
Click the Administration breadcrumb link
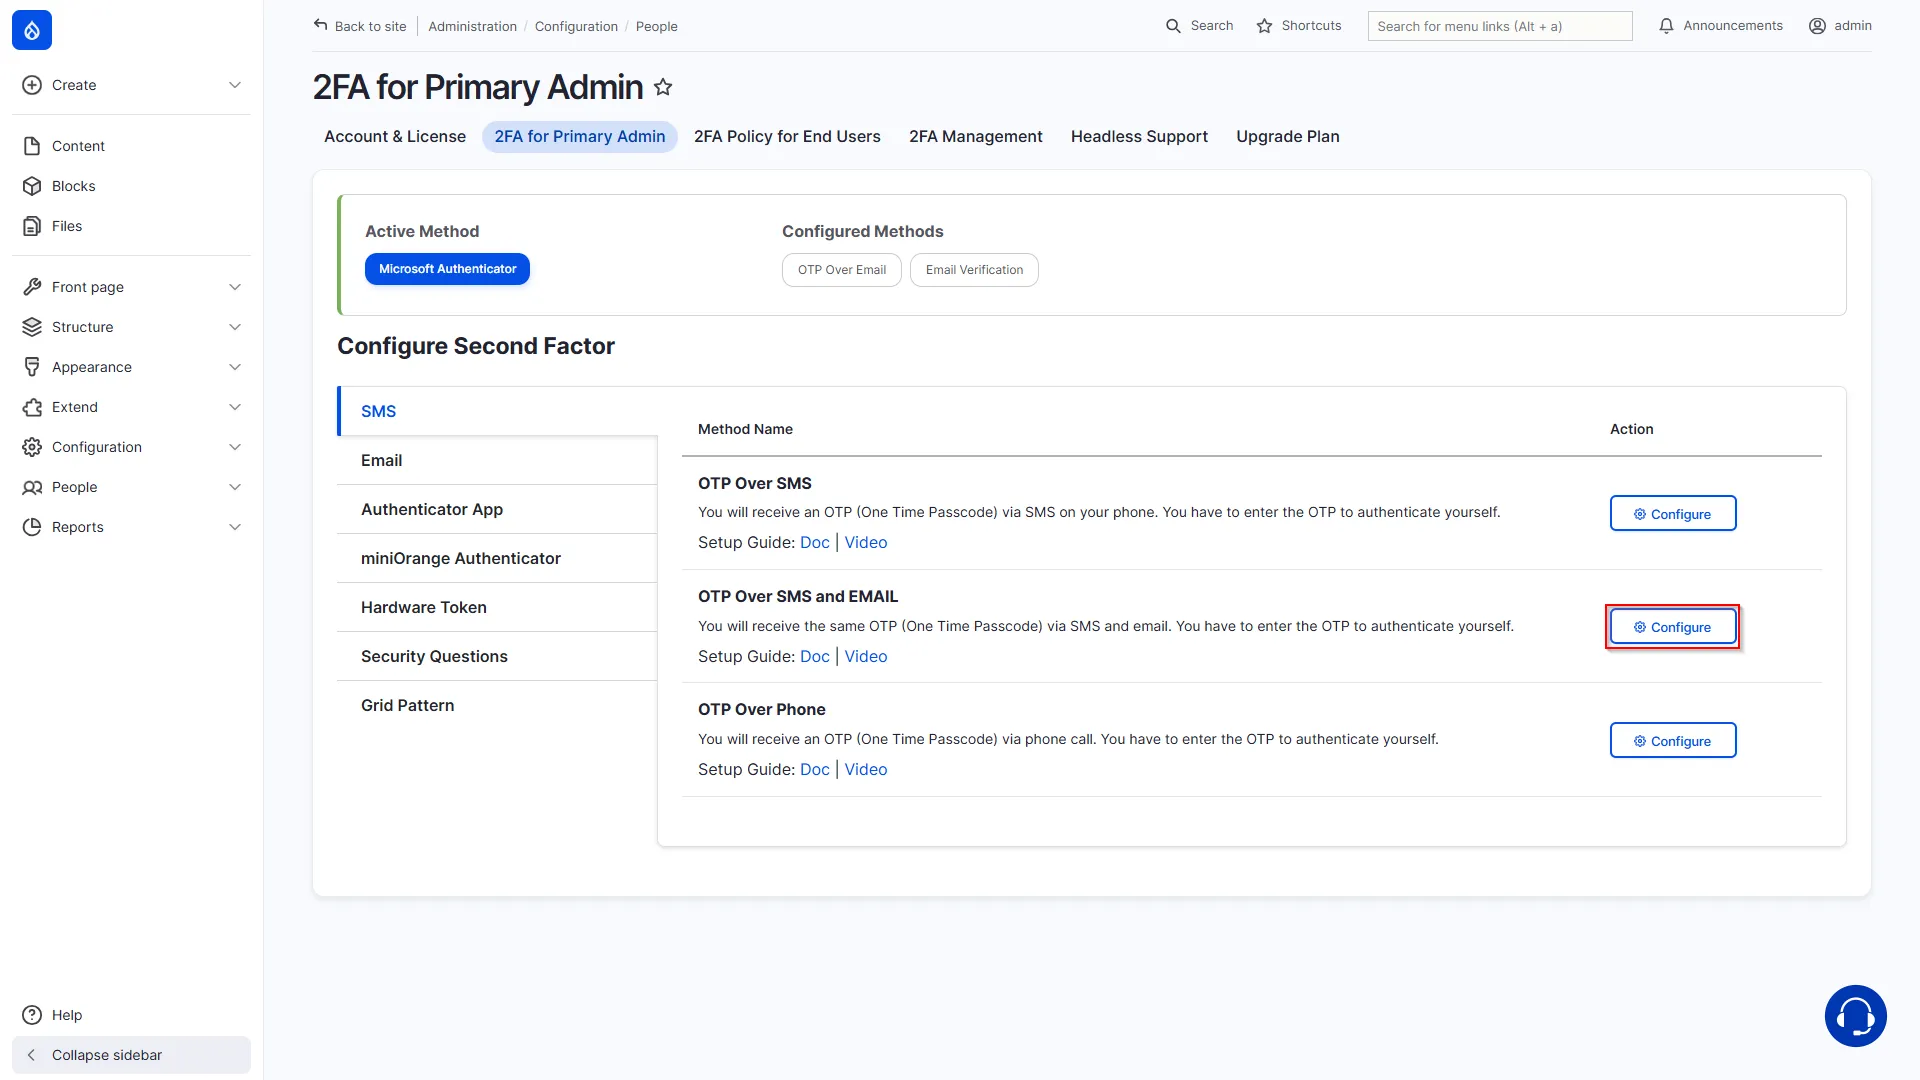[x=473, y=26]
